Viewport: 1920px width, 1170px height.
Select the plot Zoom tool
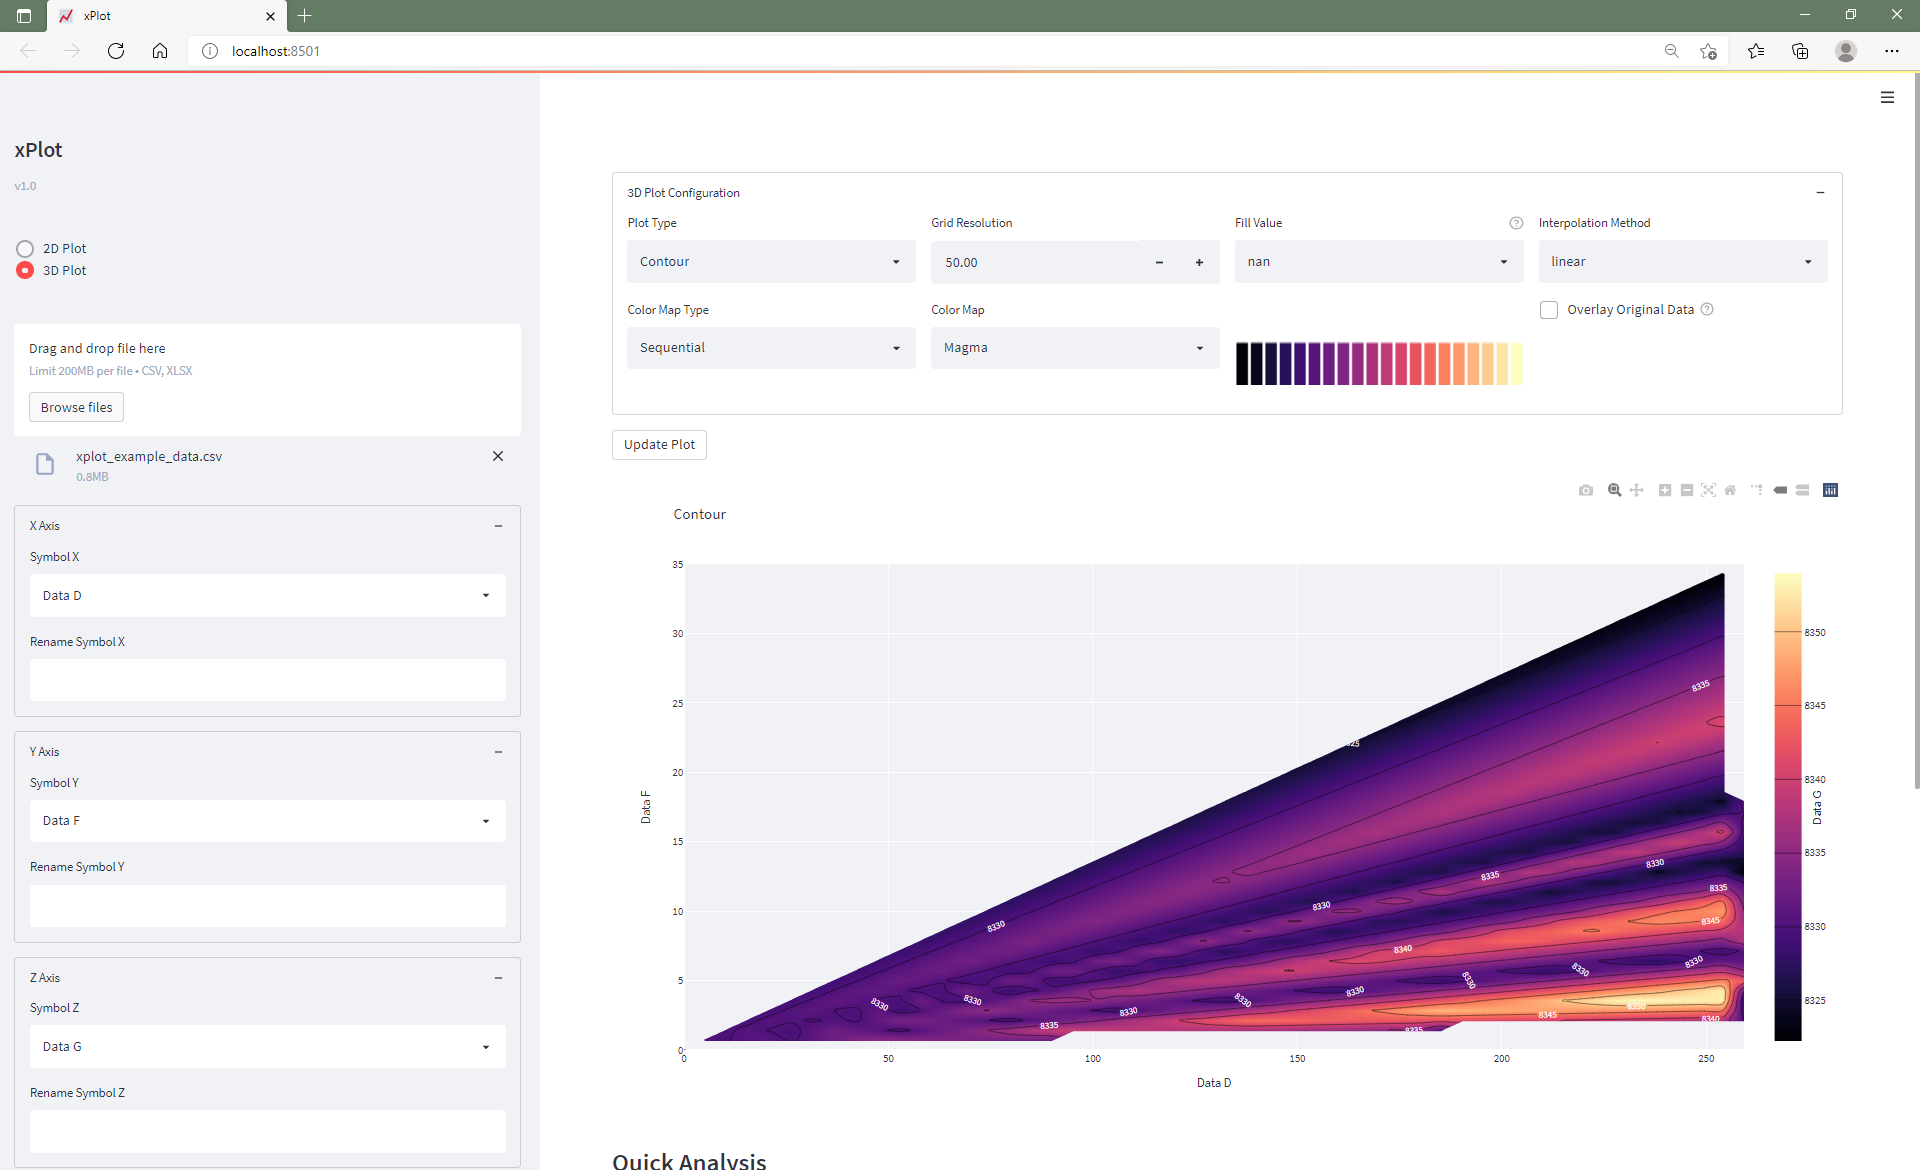(x=1614, y=490)
